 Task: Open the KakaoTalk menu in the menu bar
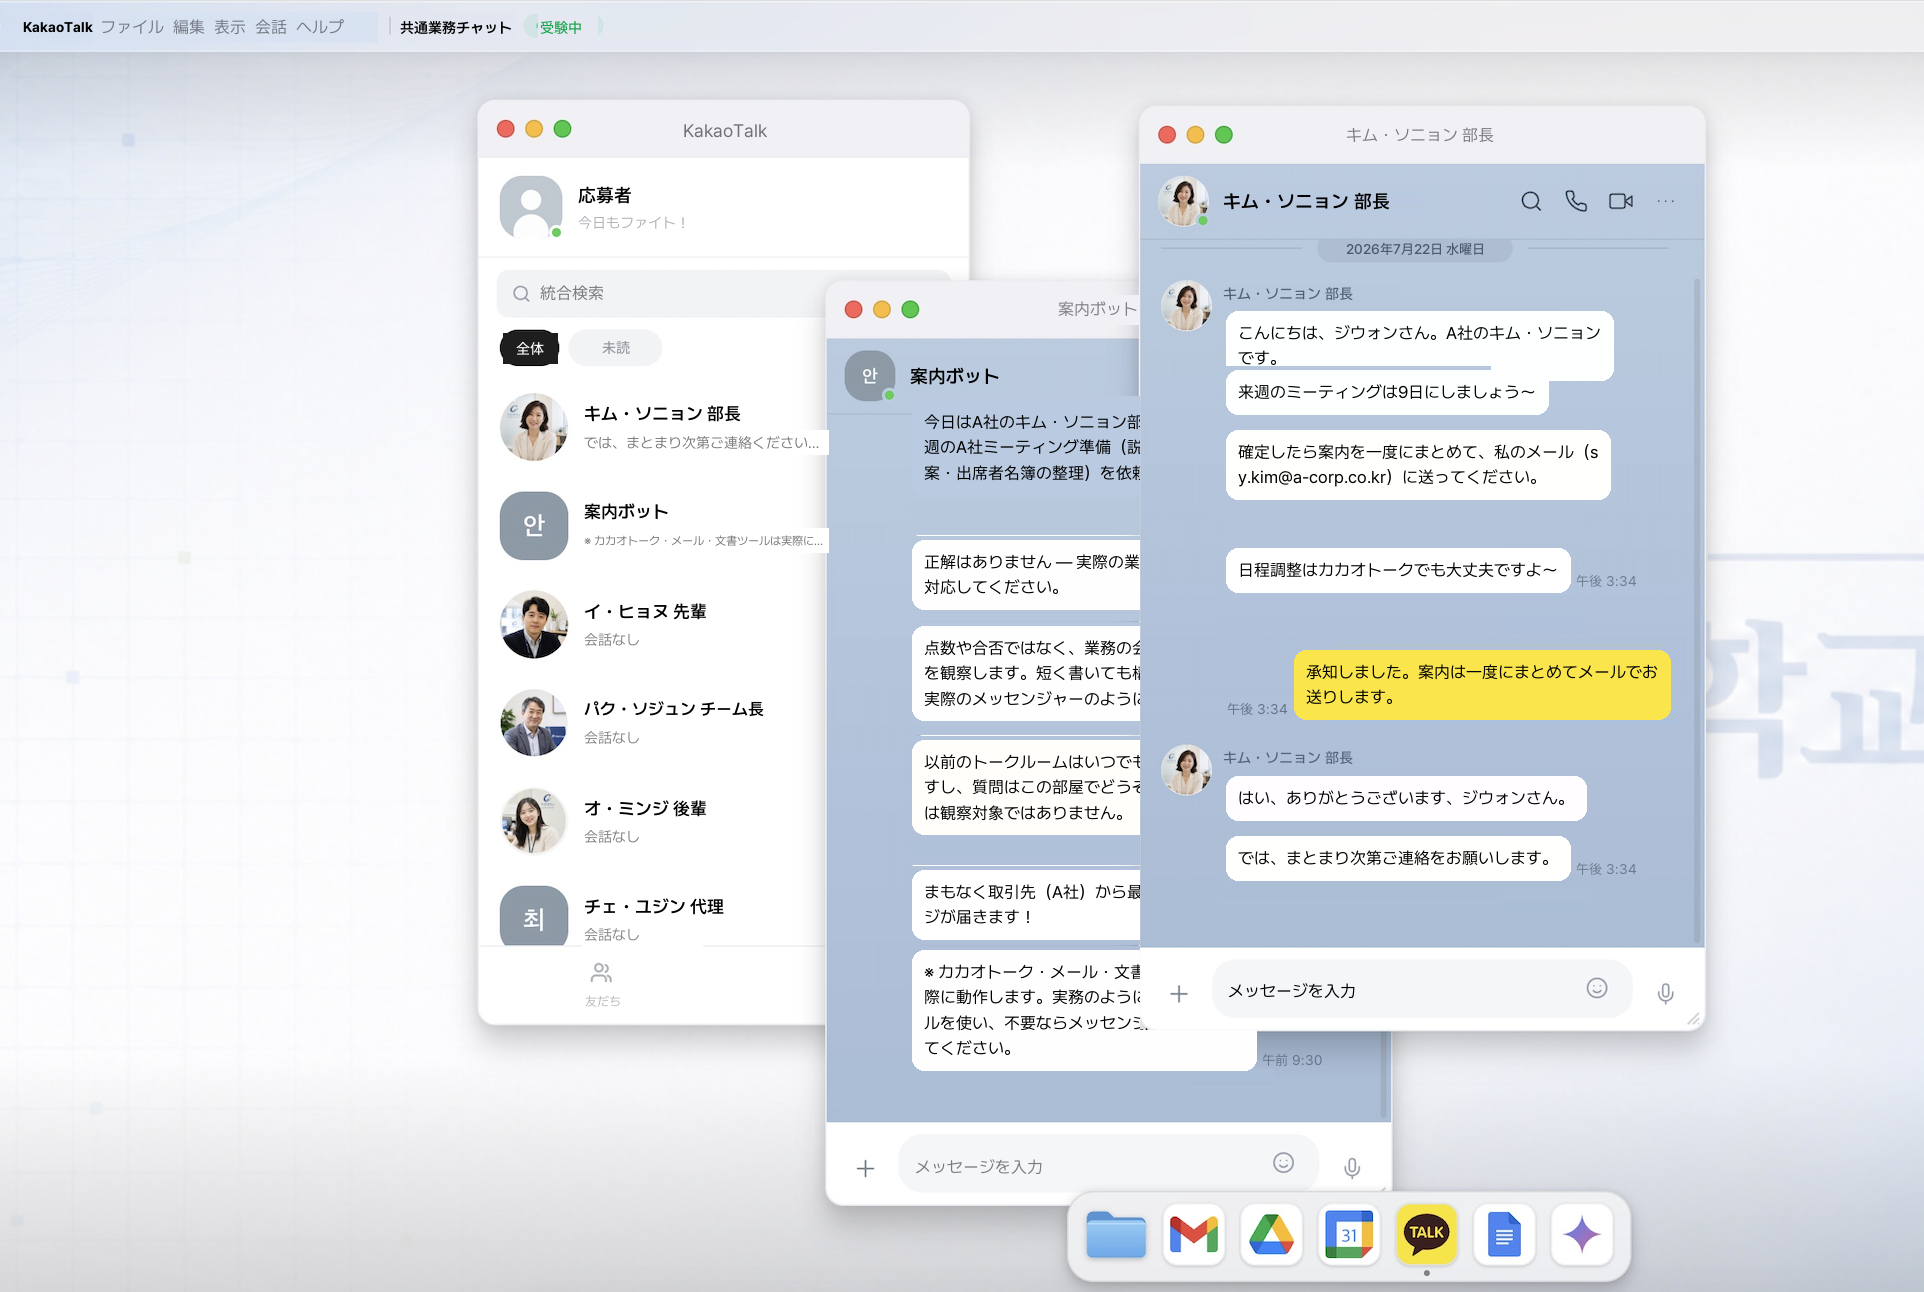click(x=58, y=27)
